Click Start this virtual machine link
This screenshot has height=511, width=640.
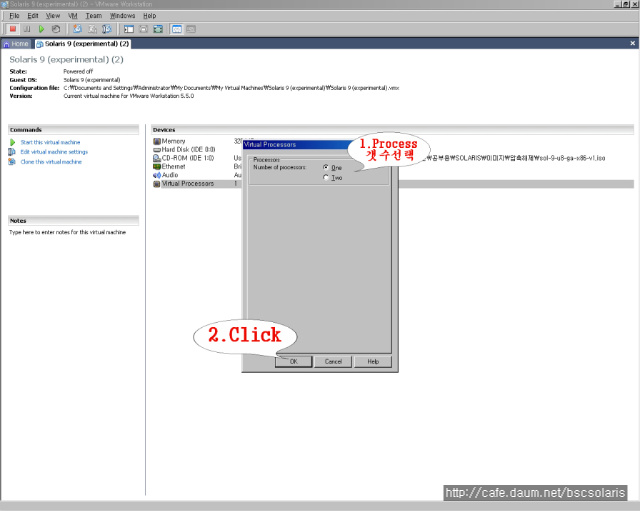point(50,142)
